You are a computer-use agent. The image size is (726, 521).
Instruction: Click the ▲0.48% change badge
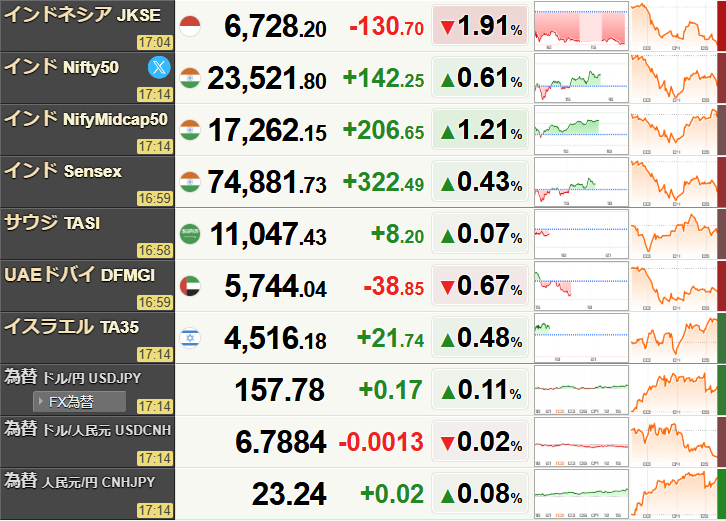coord(480,337)
